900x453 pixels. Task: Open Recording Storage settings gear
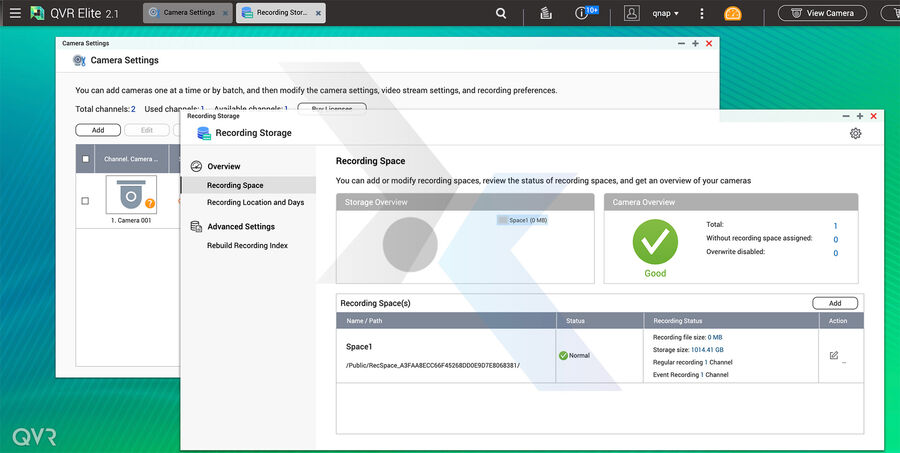coord(856,133)
